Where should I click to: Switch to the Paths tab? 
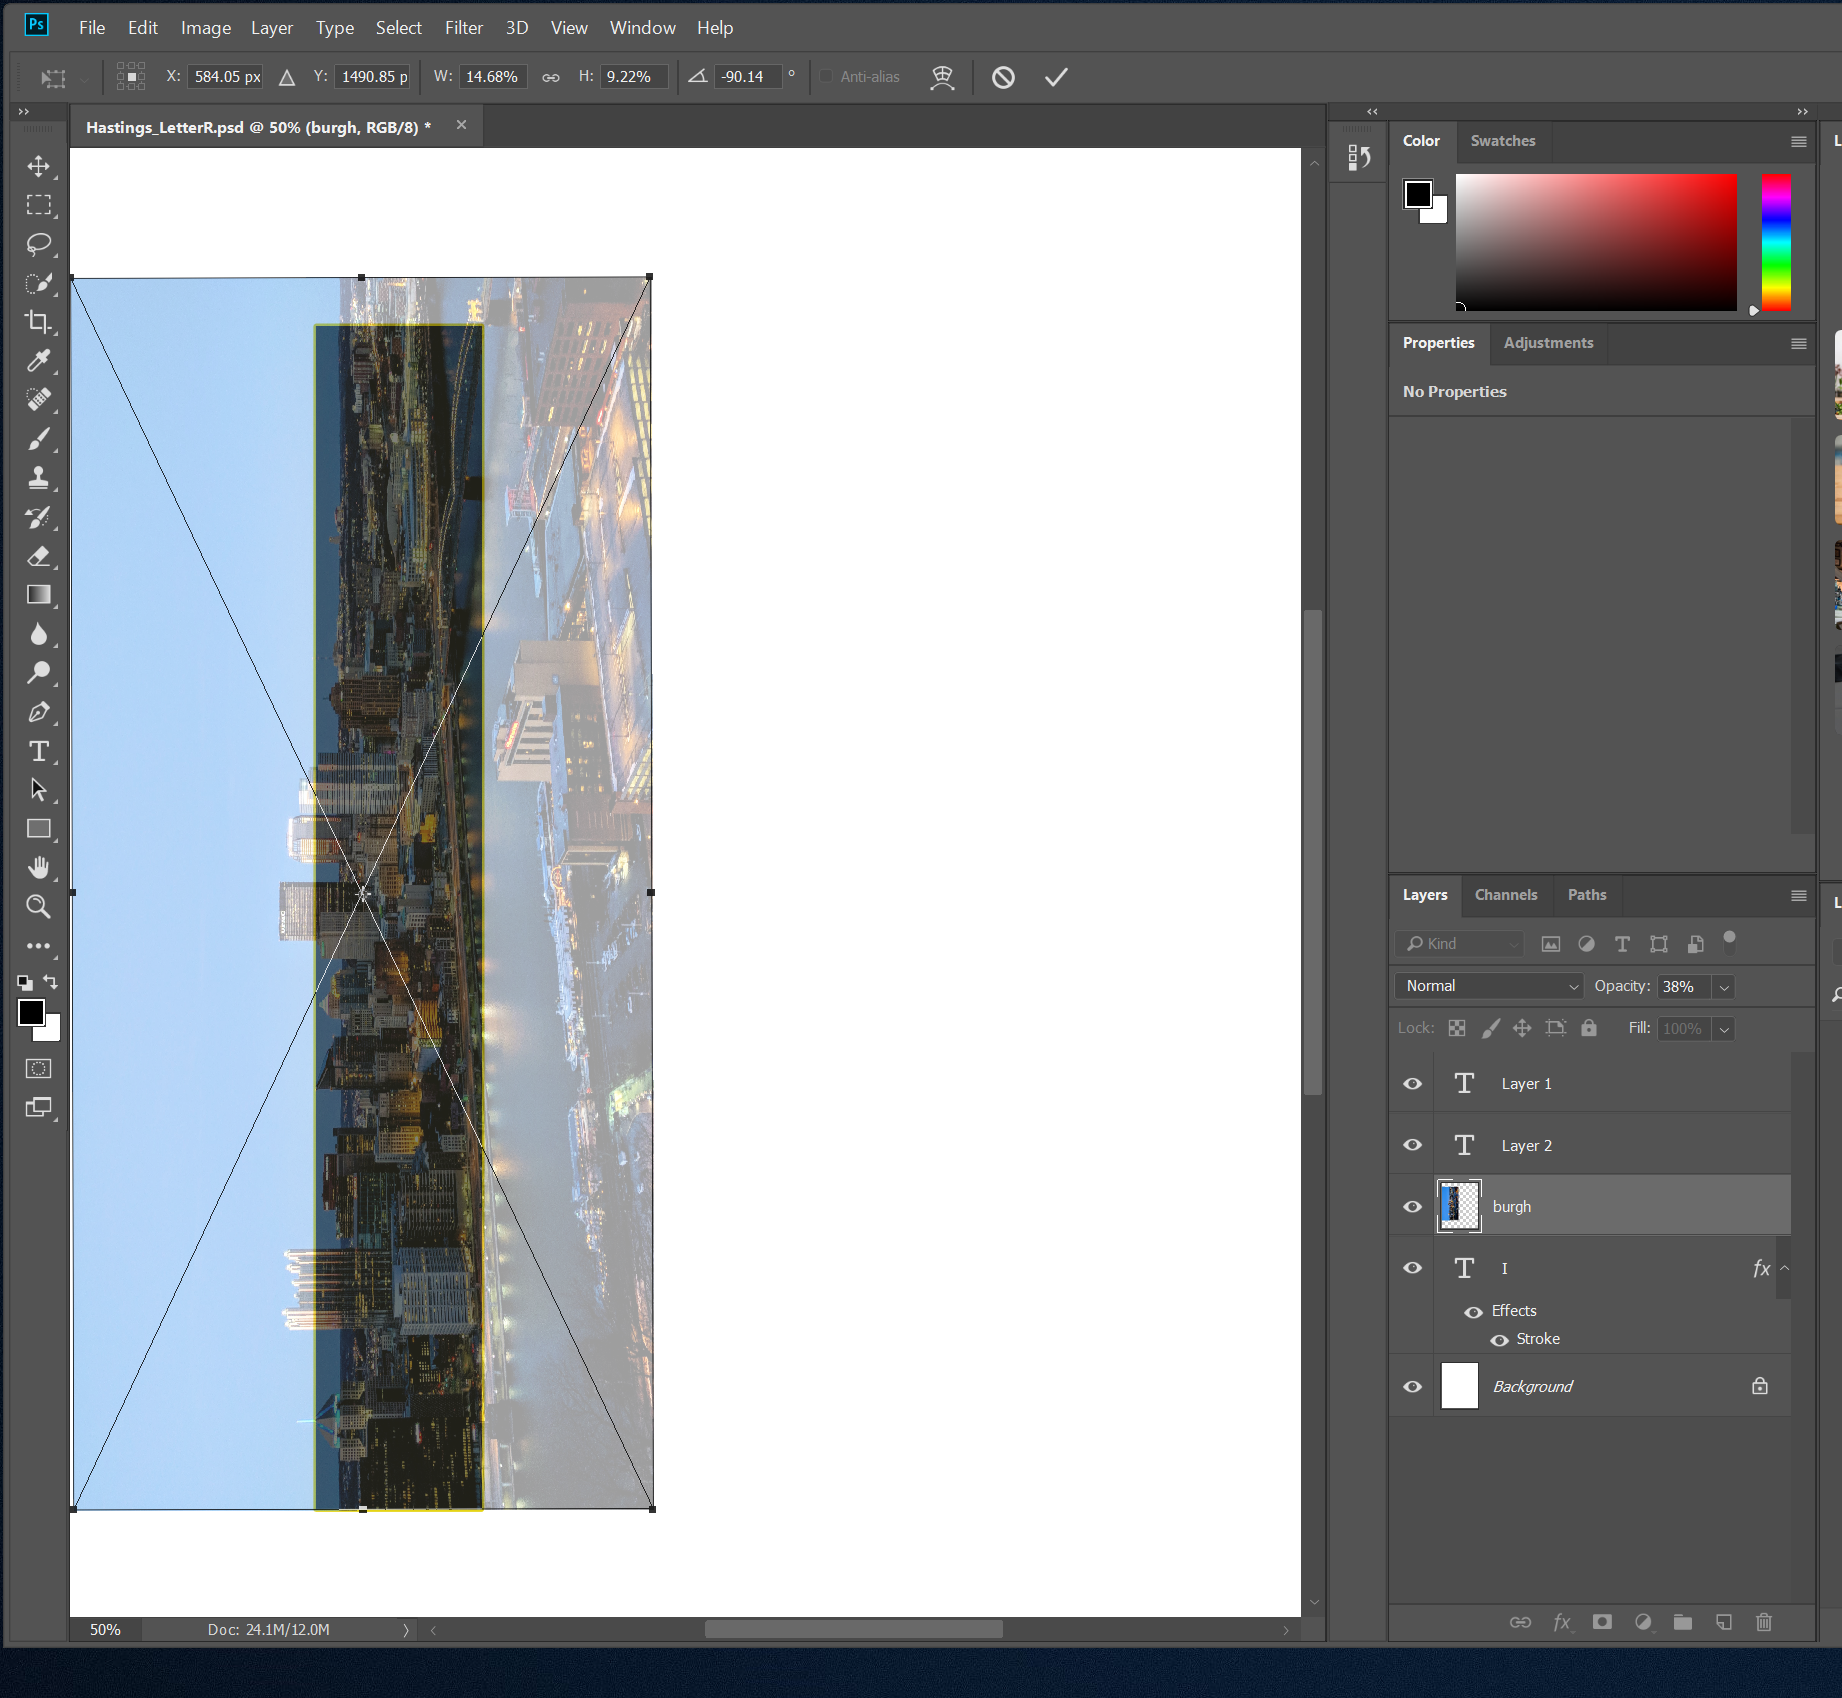point(1586,895)
